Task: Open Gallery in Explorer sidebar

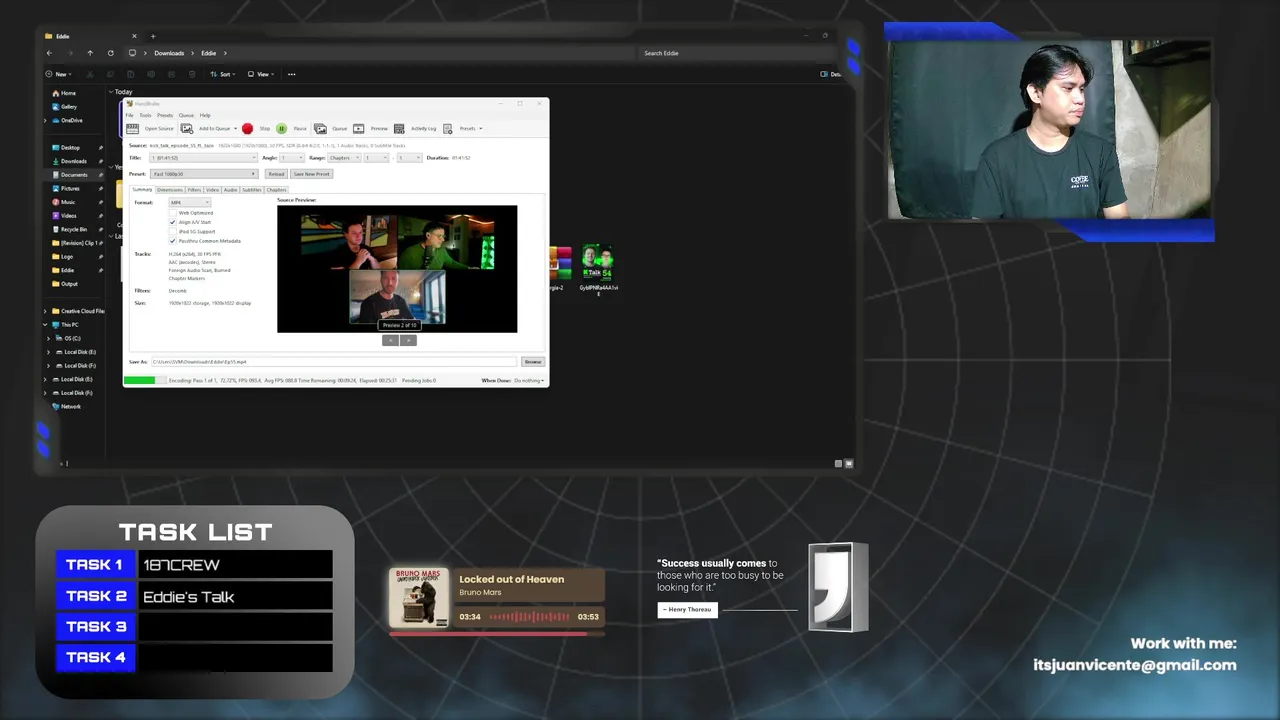Action: (64, 106)
